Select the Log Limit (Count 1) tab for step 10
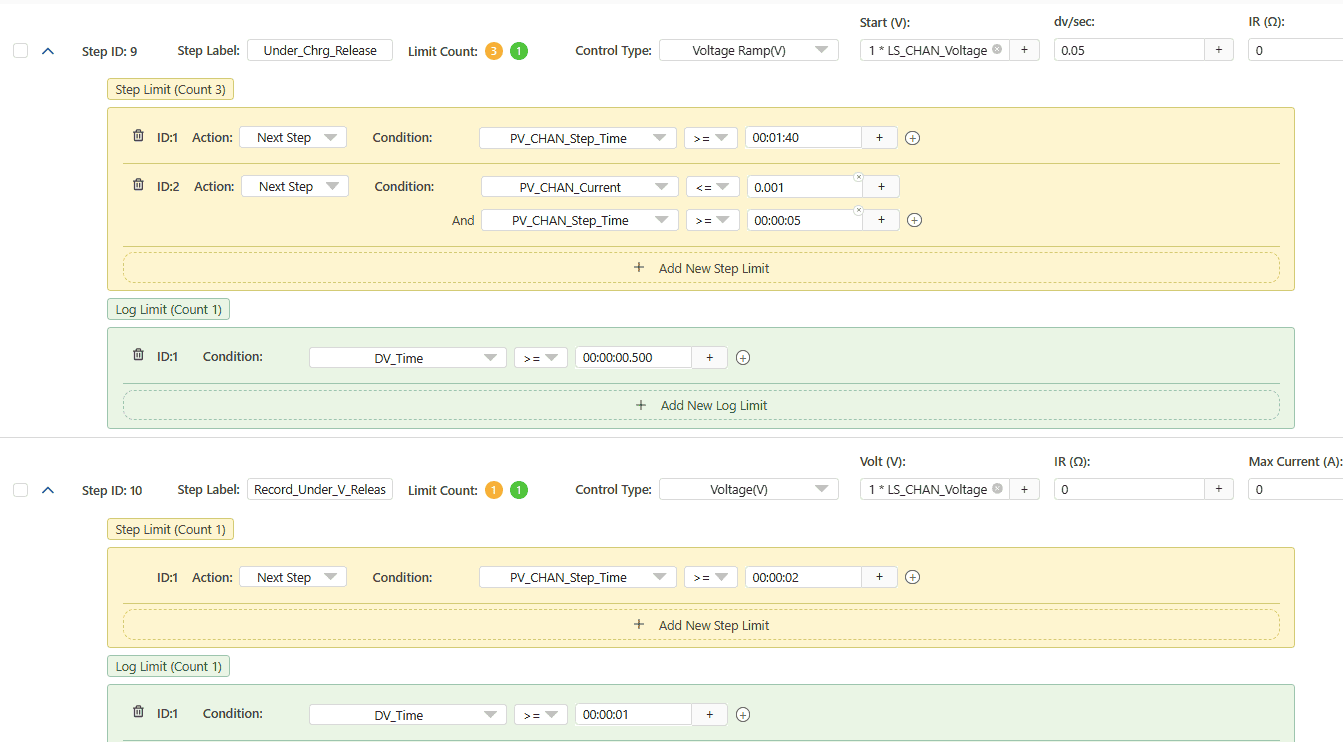Screen dimensions: 1343x742 (168, 665)
